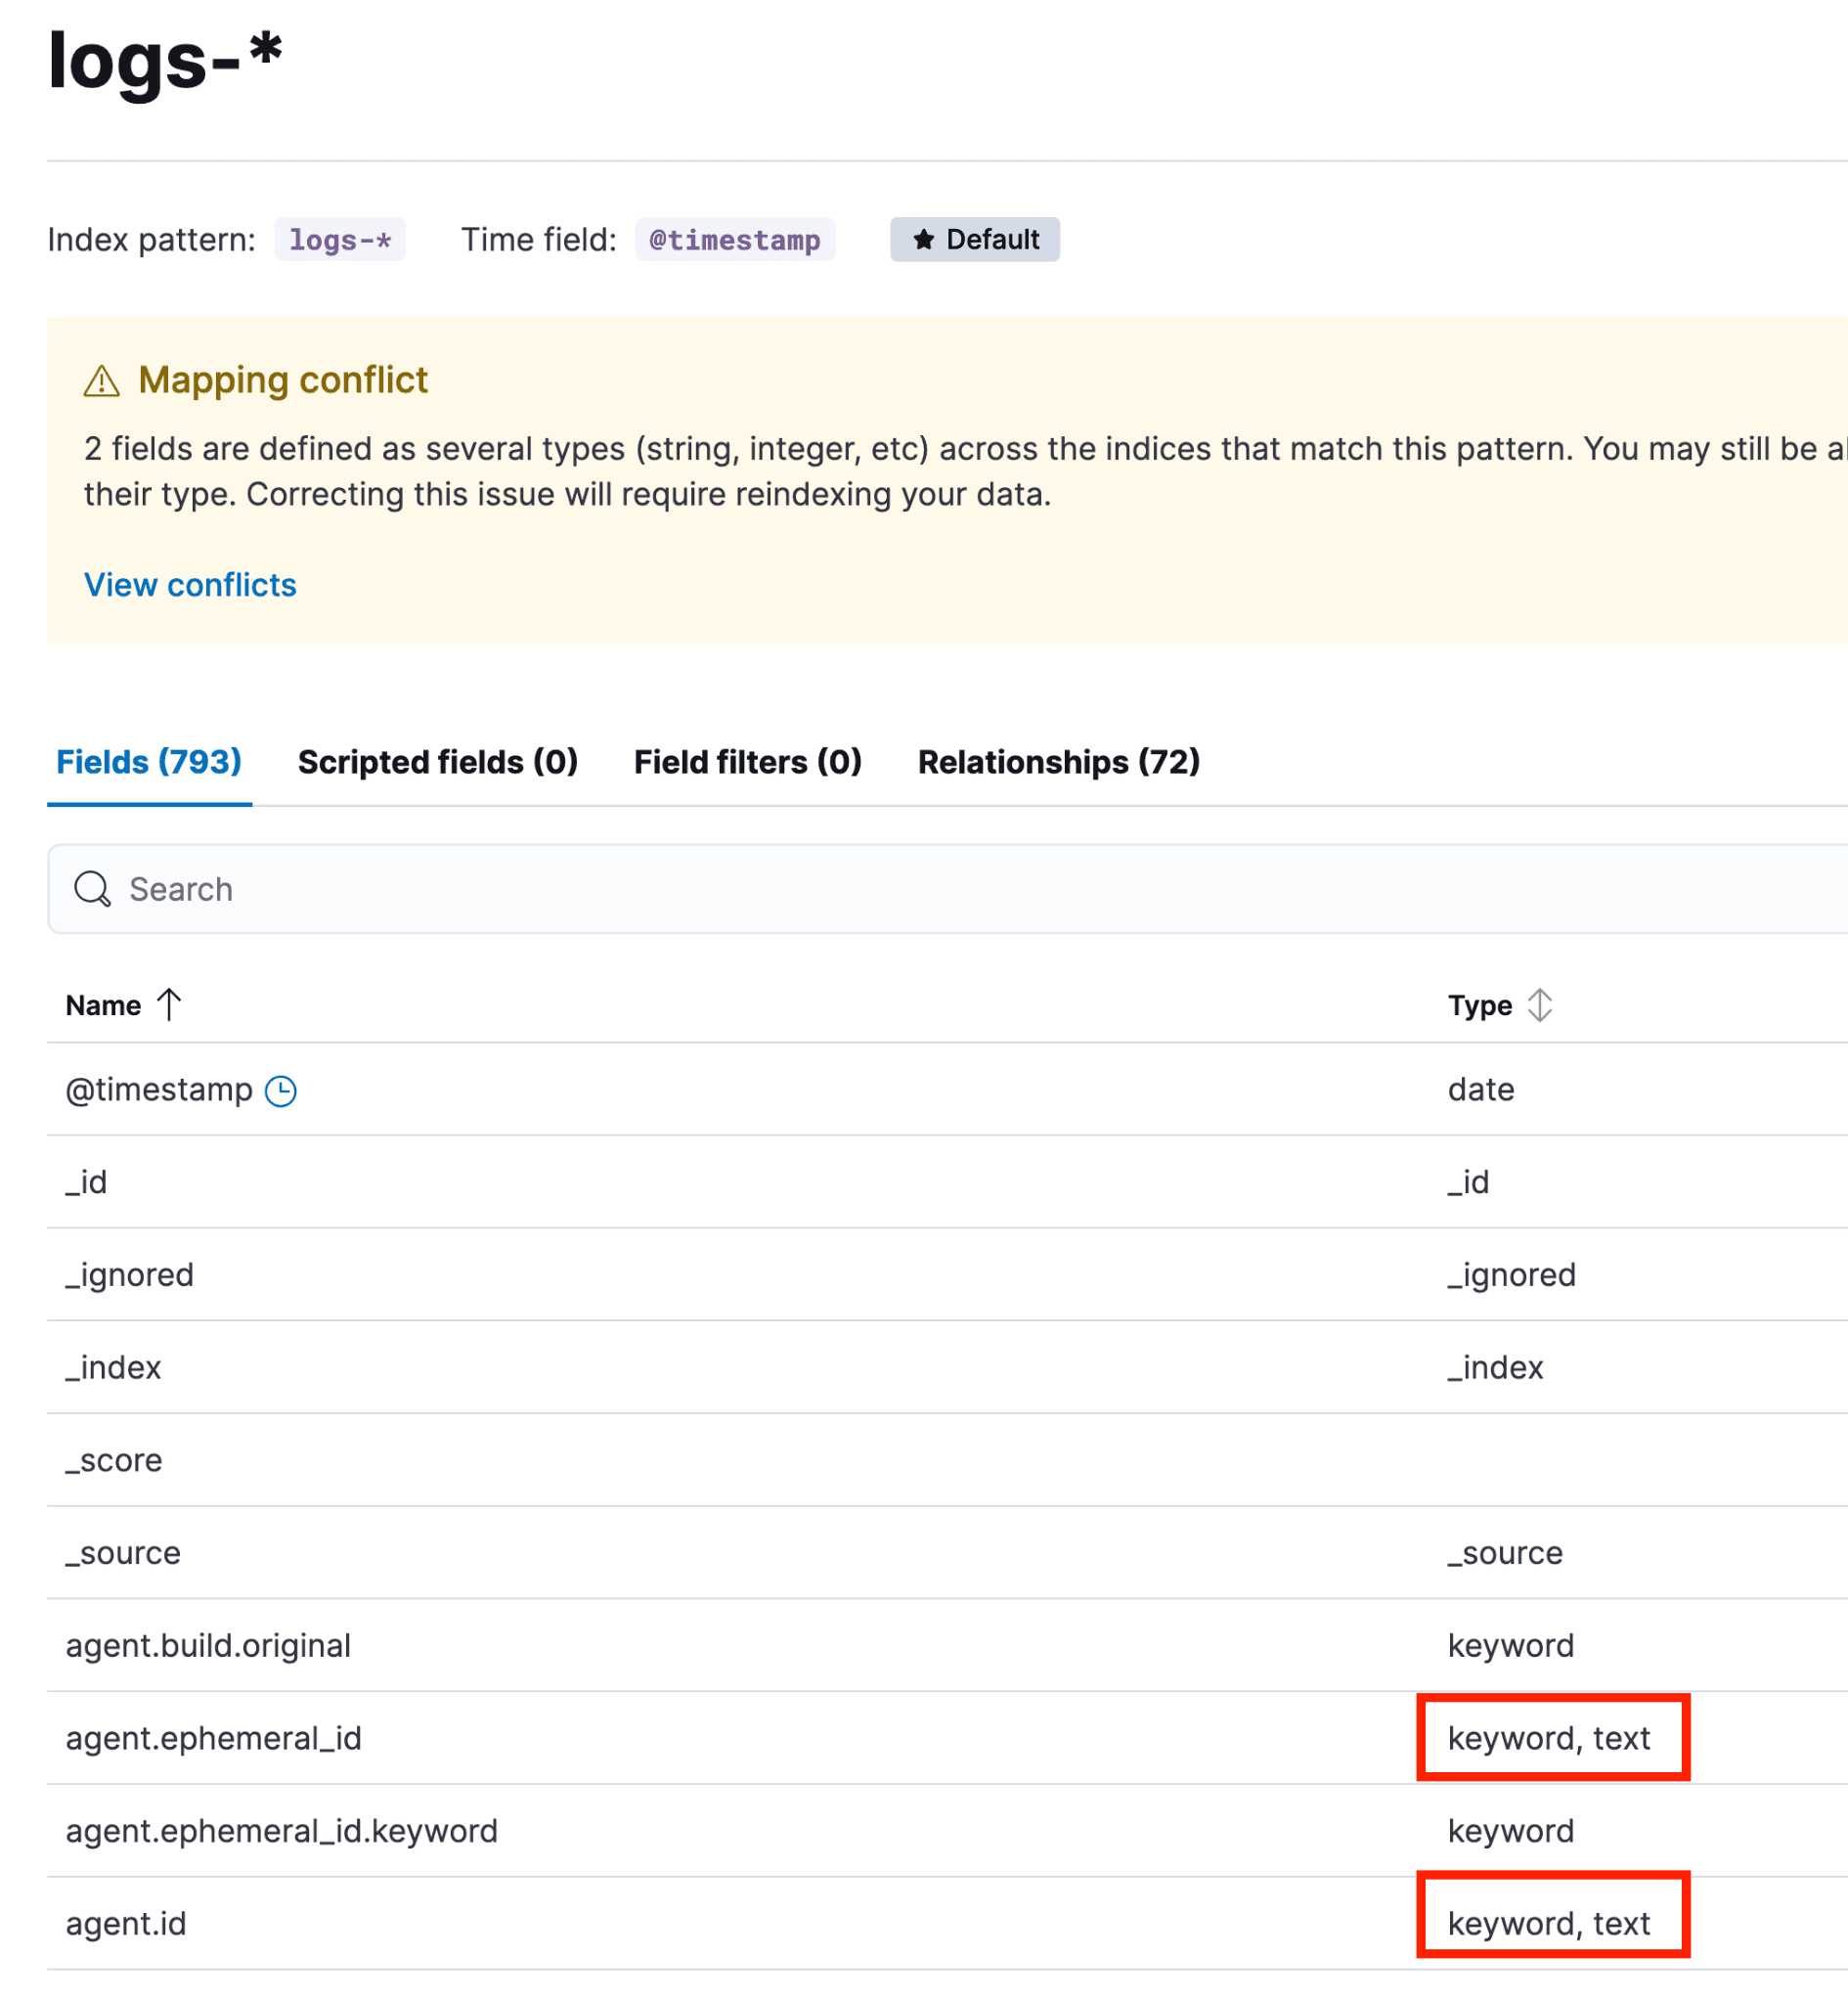Select the Fields tab

(148, 761)
